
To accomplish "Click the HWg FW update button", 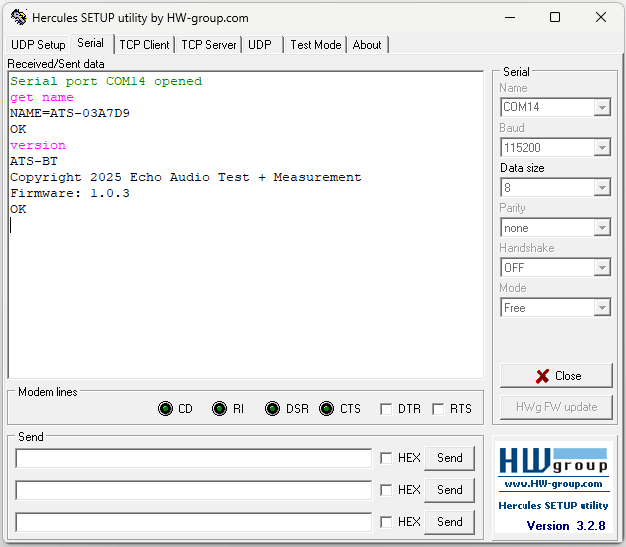I will [x=556, y=407].
